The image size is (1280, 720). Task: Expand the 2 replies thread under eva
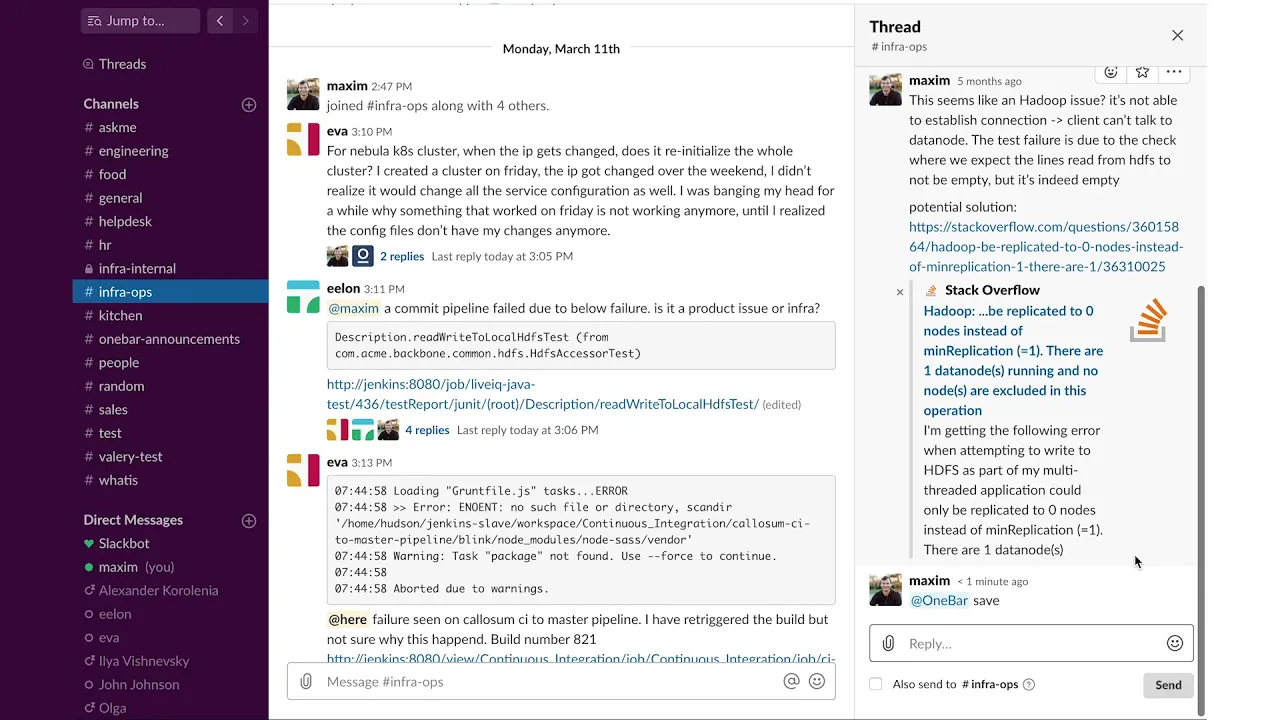pyautogui.click(x=402, y=256)
